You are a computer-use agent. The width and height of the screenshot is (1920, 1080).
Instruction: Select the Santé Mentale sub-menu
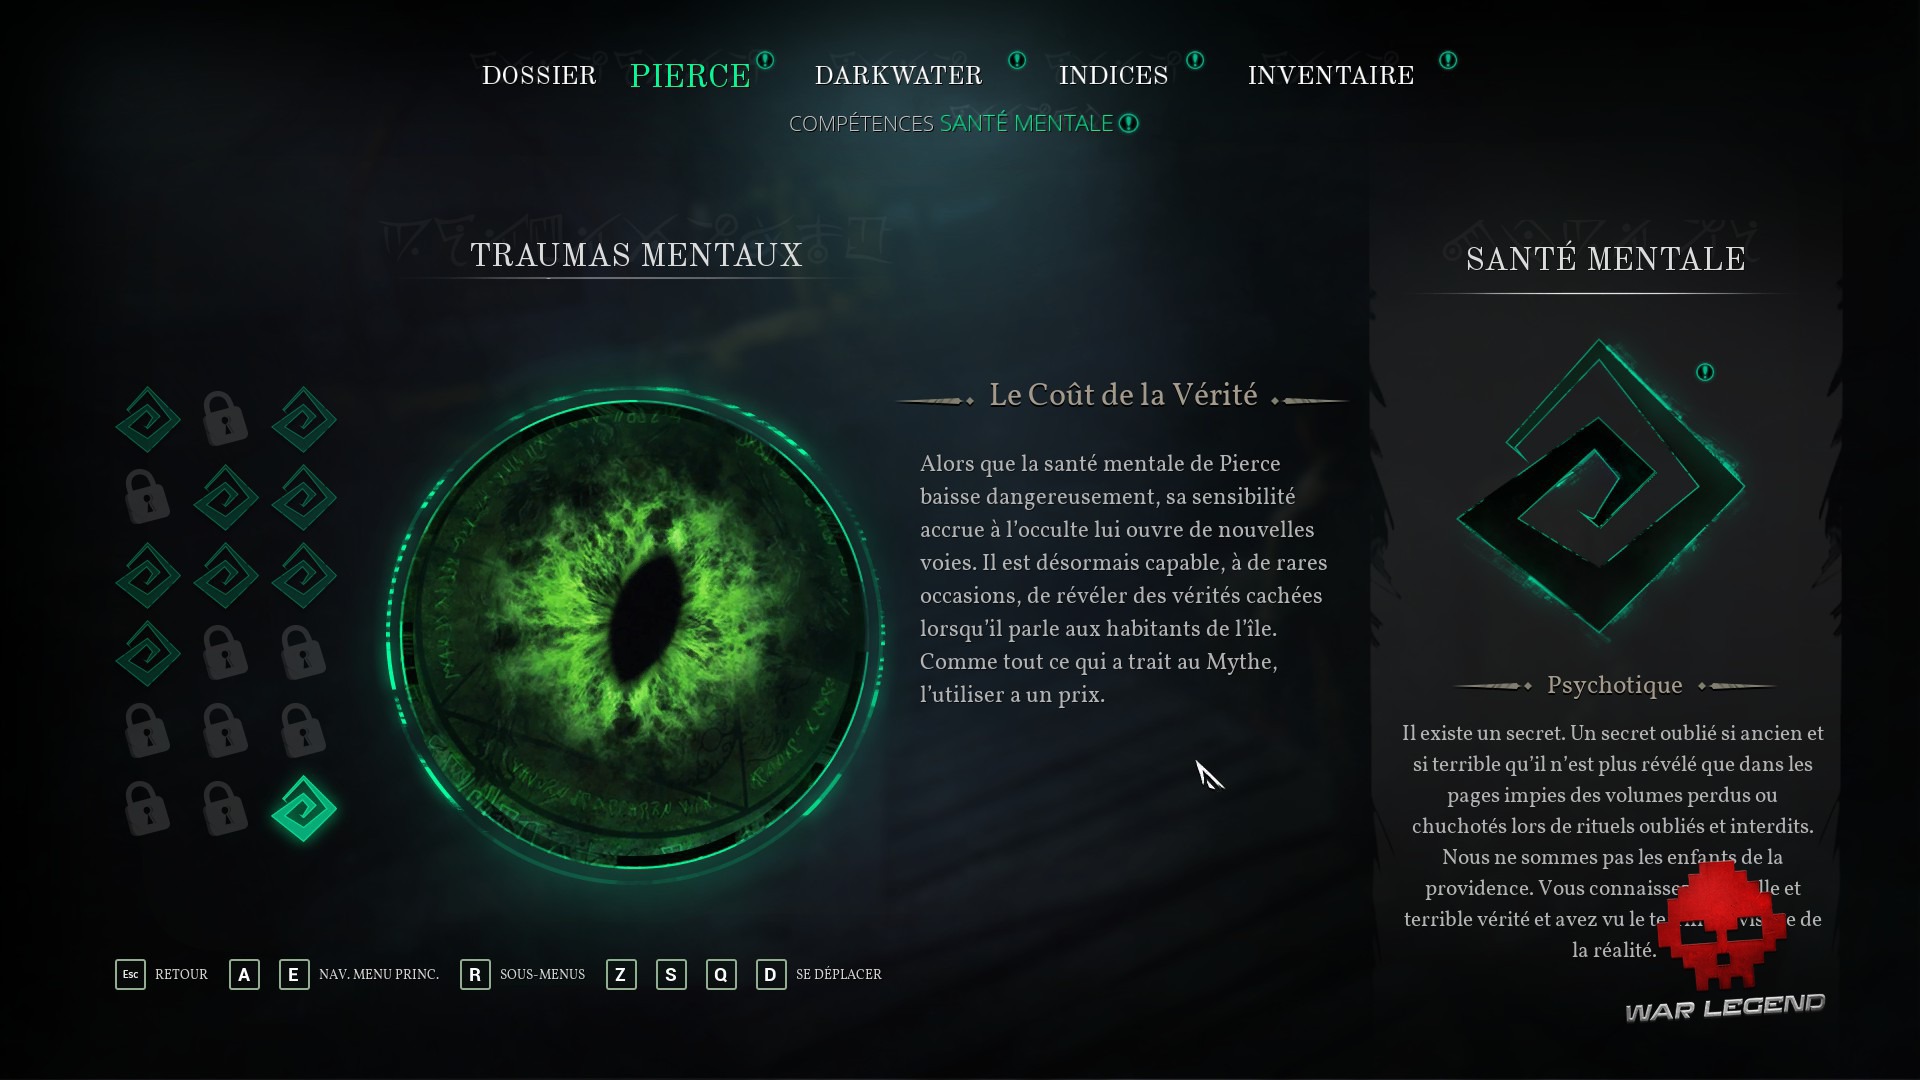(x=1026, y=123)
